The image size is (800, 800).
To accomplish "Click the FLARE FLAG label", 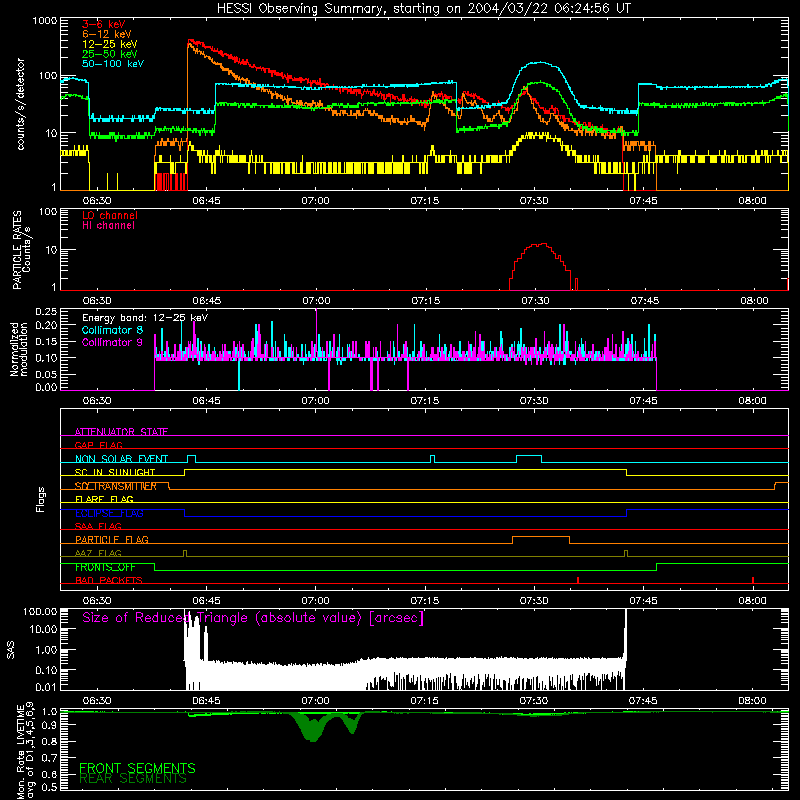I will (x=104, y=499).
